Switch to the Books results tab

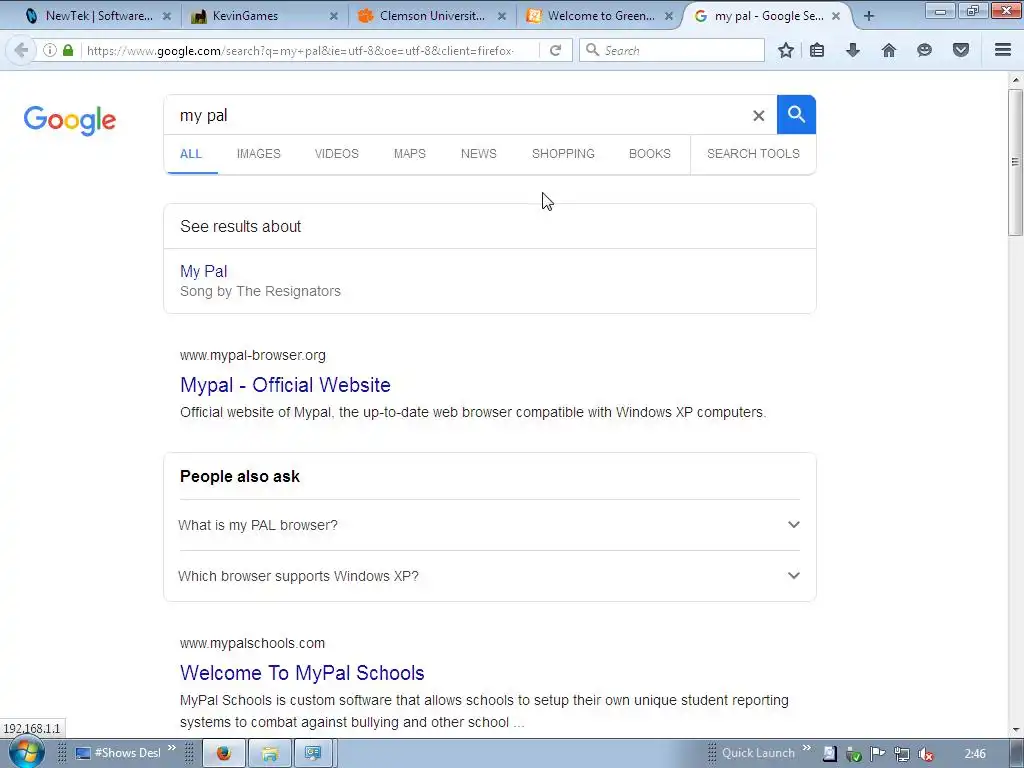tap(650, 153)
